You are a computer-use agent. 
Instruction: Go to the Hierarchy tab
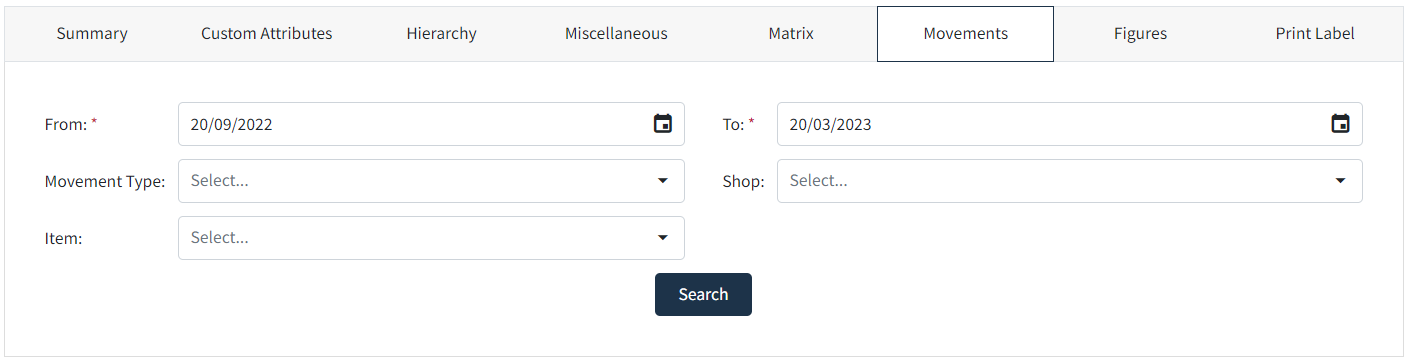441,34
